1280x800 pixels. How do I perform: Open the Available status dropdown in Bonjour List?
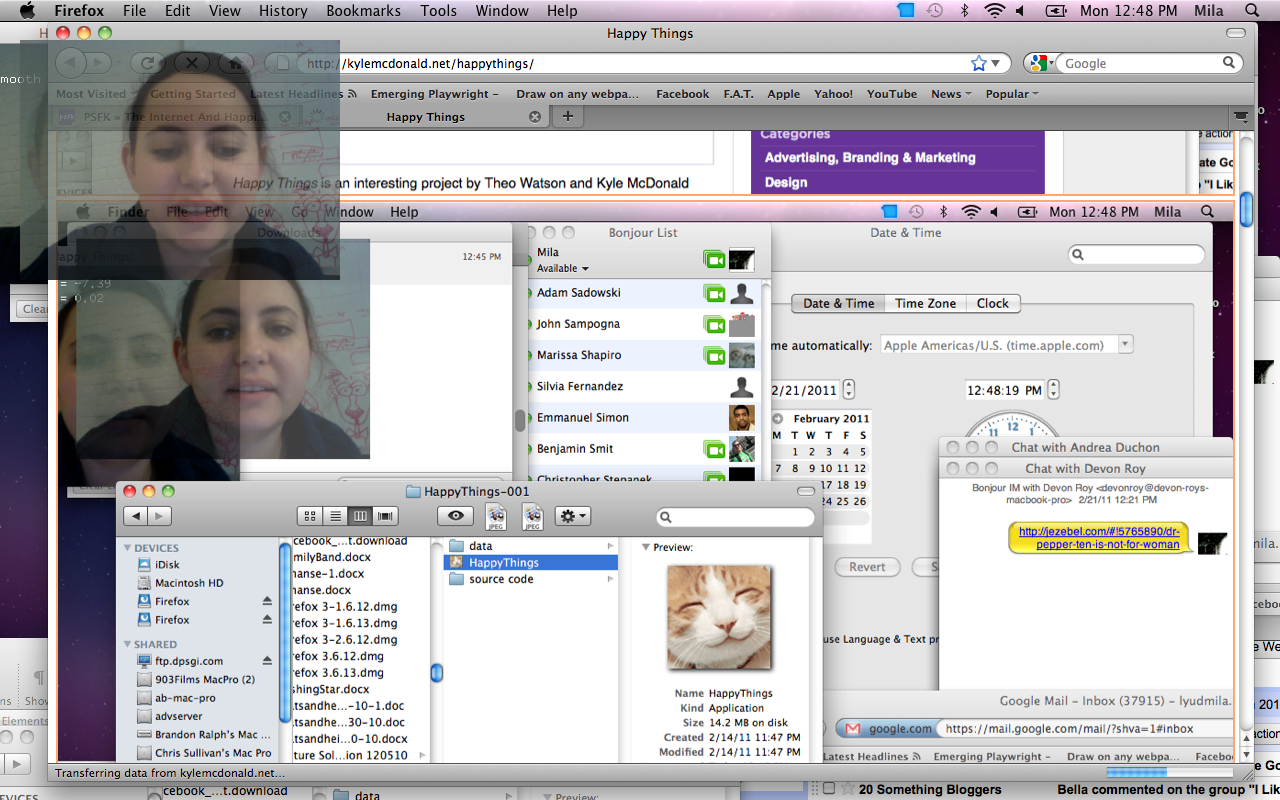(x=563, y=268)
